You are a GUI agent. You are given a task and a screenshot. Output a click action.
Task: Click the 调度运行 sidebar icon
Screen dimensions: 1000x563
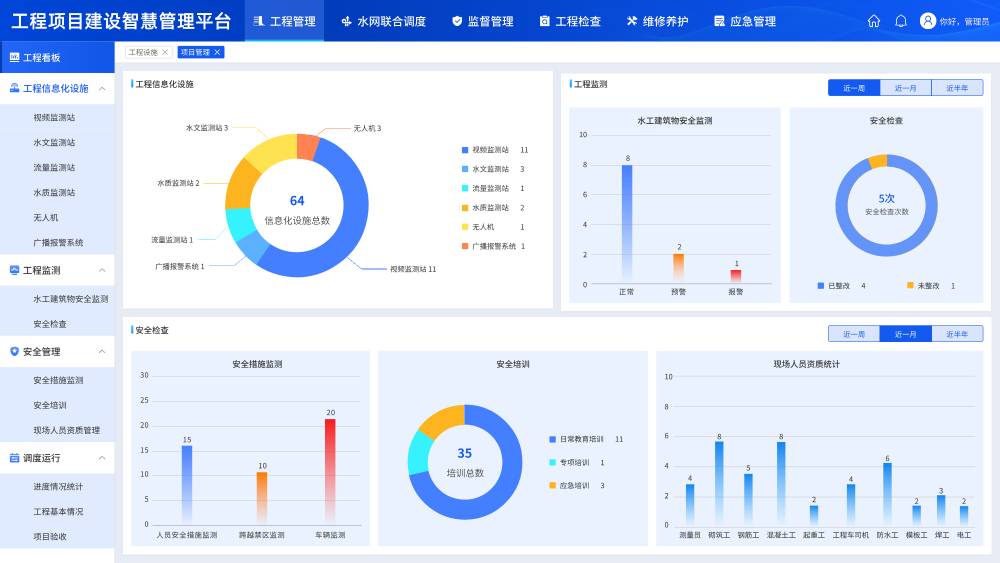click(x=14, y=458)
